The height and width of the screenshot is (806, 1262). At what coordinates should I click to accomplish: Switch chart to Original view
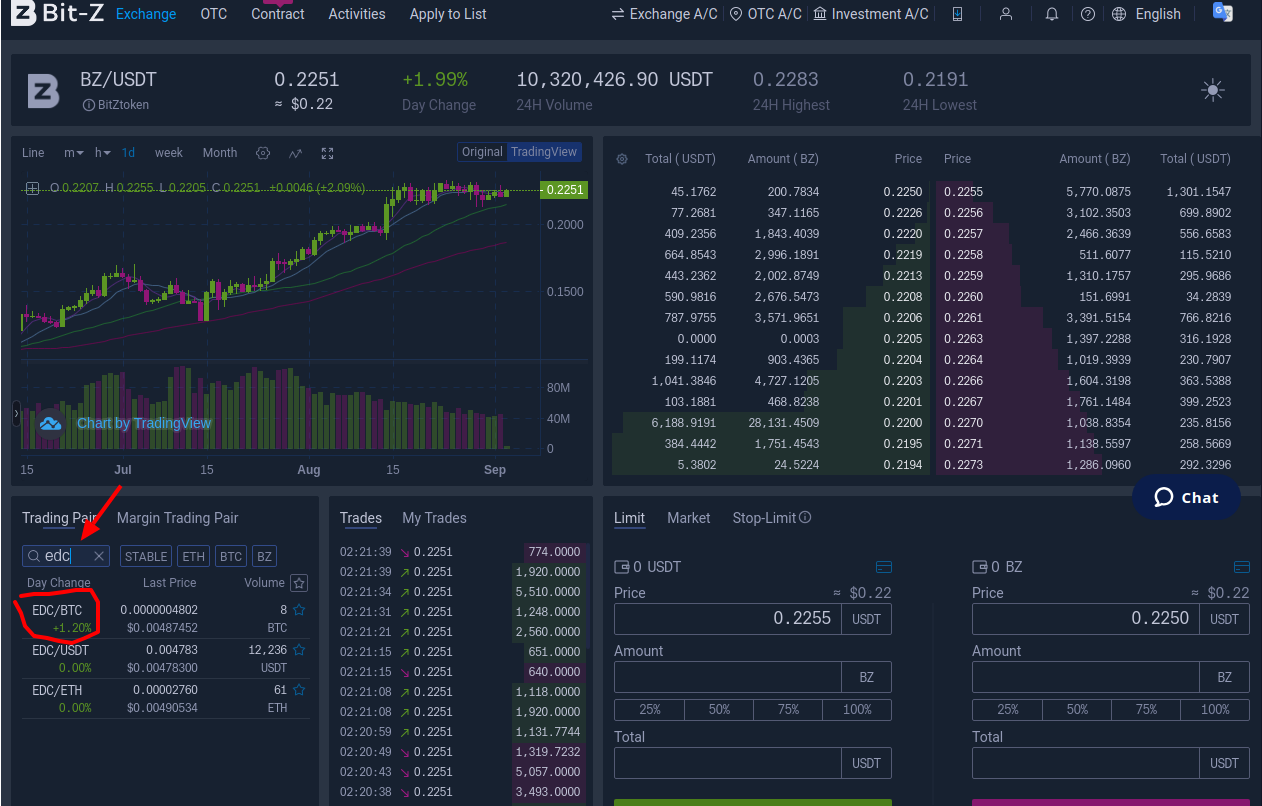coord(482,152)
